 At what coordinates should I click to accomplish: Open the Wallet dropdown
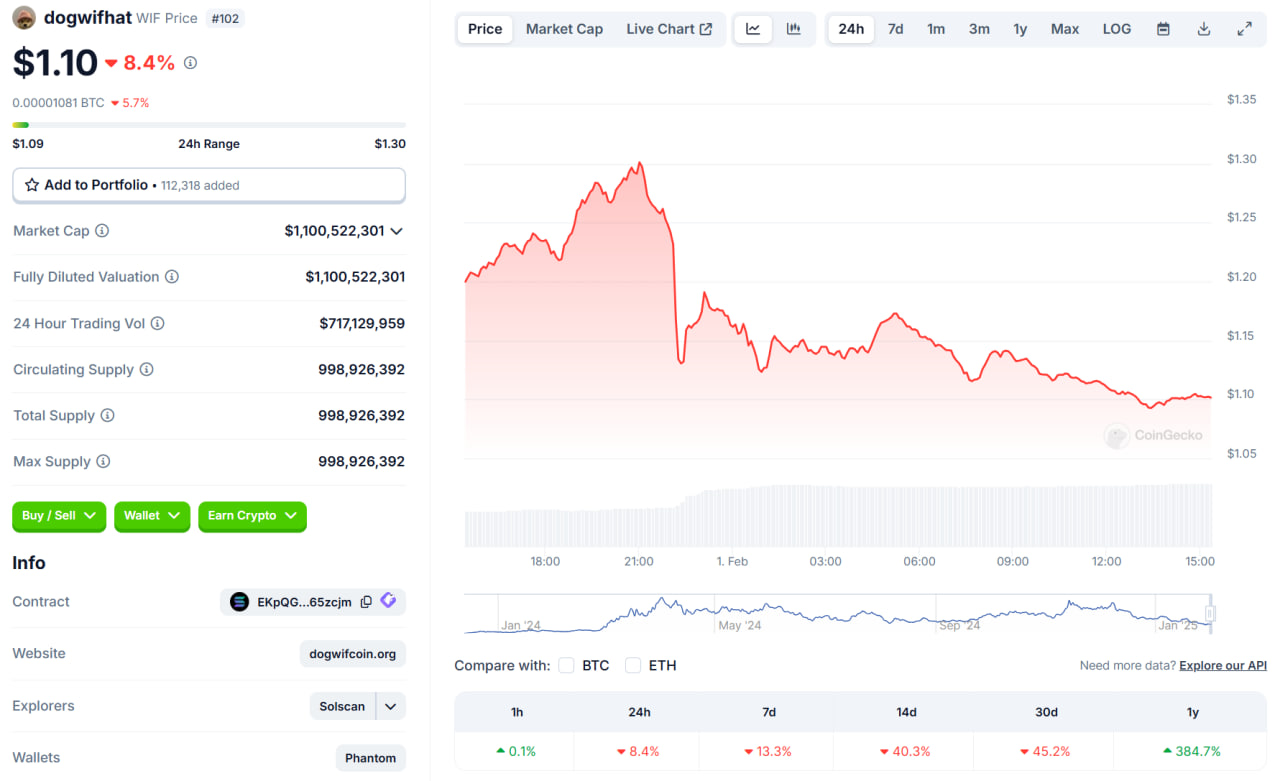[152, 516]
